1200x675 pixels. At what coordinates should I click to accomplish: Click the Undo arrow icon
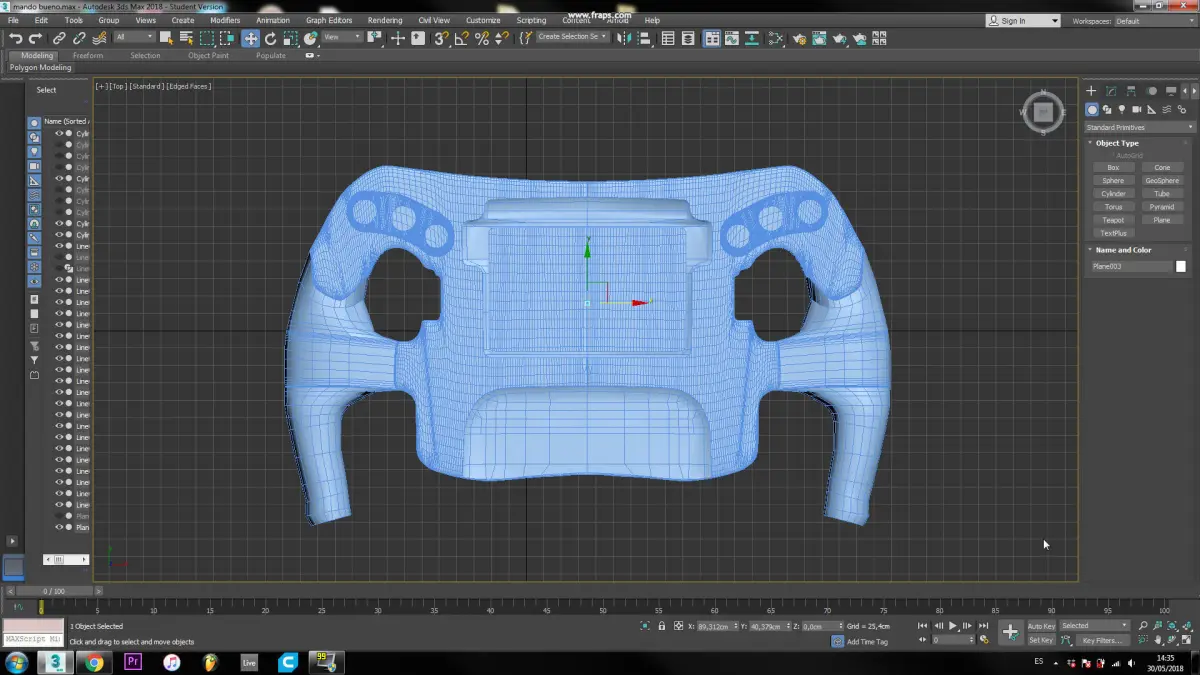16,38
